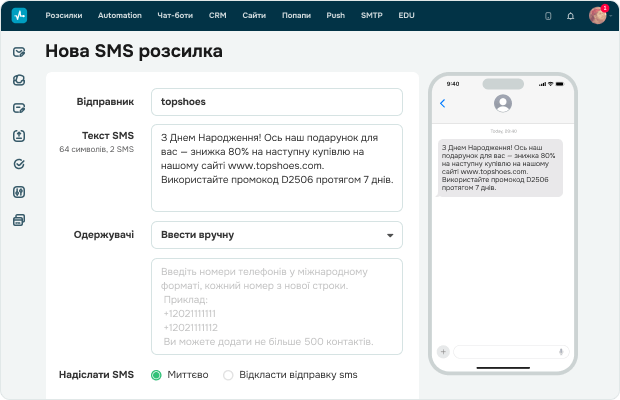Click the upload contact icon in sidebar
The width and height of the screenshot is (620, 400).
(x=19, y=136)
